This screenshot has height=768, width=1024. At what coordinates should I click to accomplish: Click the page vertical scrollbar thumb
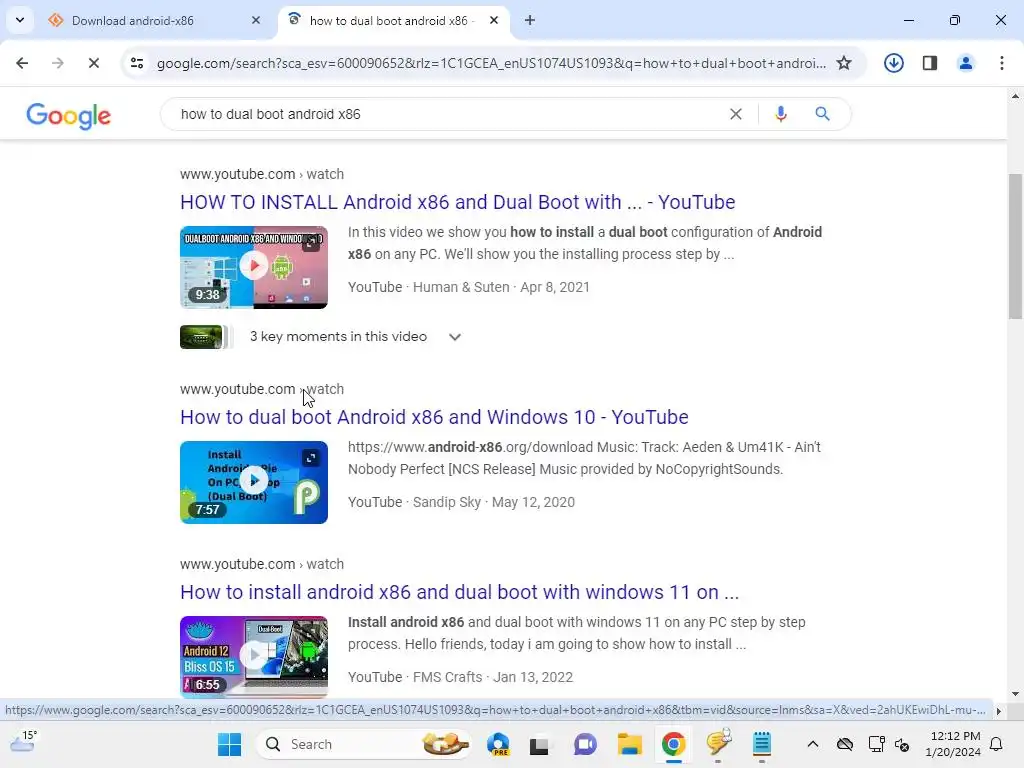click(x=1015, y=246)
